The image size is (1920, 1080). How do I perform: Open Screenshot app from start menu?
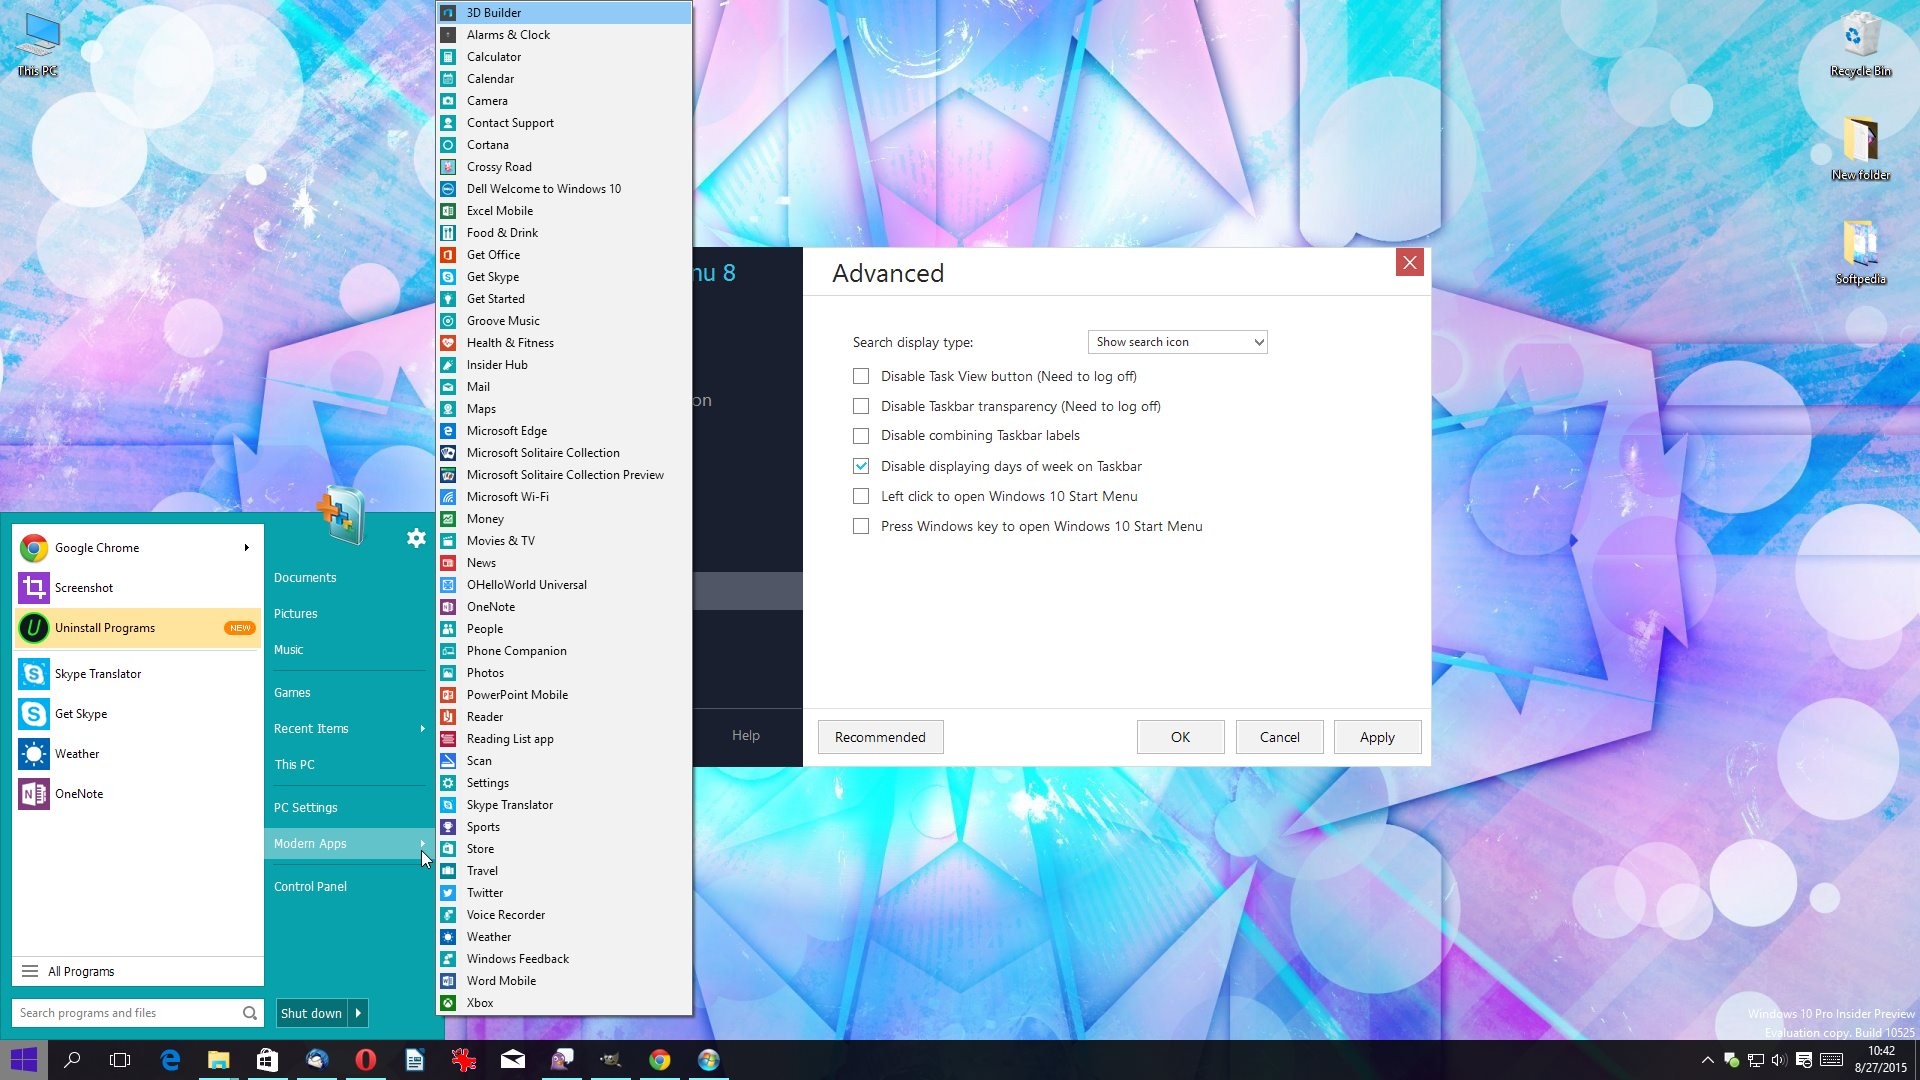point(84,588)
